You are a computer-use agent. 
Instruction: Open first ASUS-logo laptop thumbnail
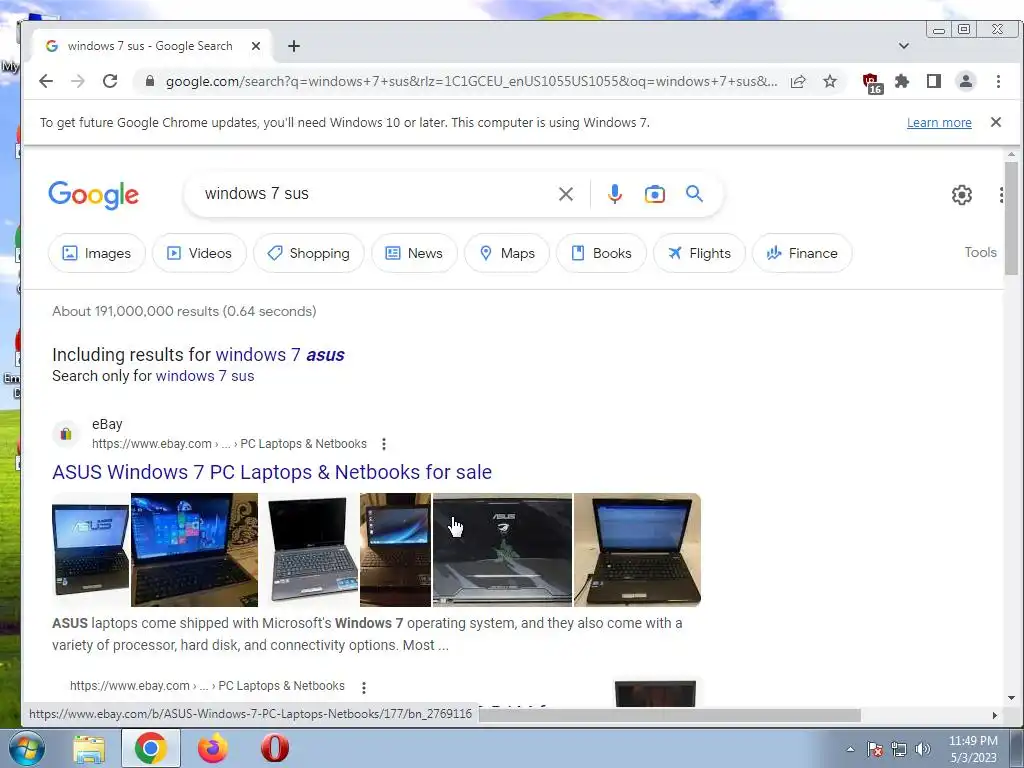[x=91, y=550]
